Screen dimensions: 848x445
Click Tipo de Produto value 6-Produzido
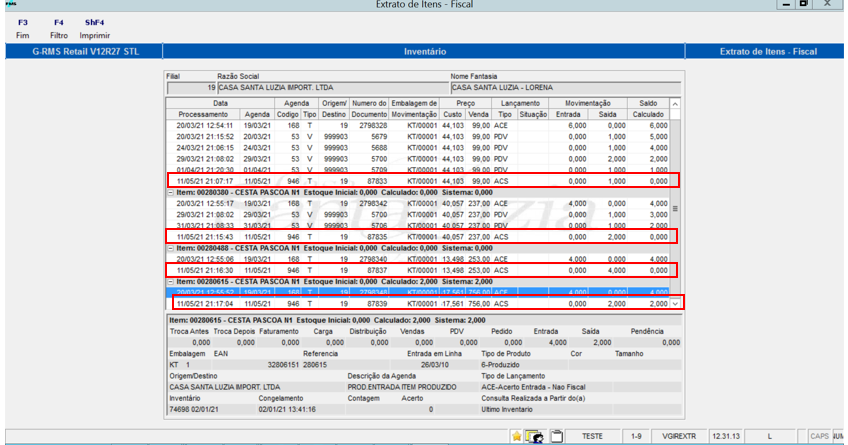coord(500,365)
